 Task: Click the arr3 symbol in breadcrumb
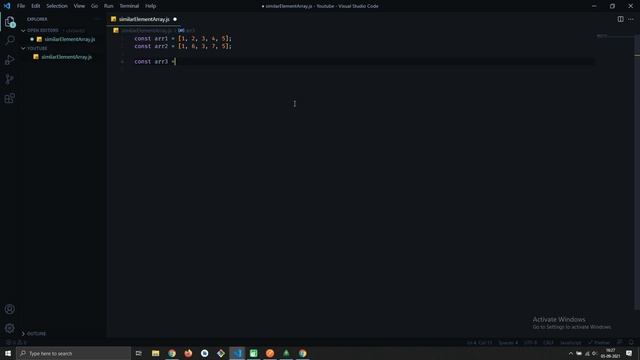[187, 31]
